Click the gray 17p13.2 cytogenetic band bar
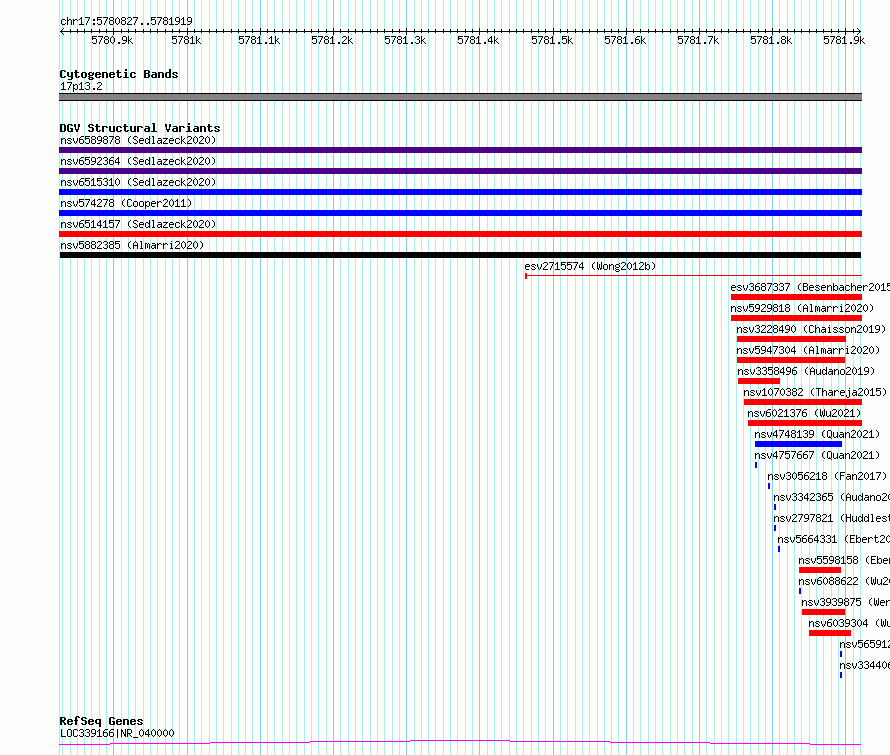 pos(460,97)
